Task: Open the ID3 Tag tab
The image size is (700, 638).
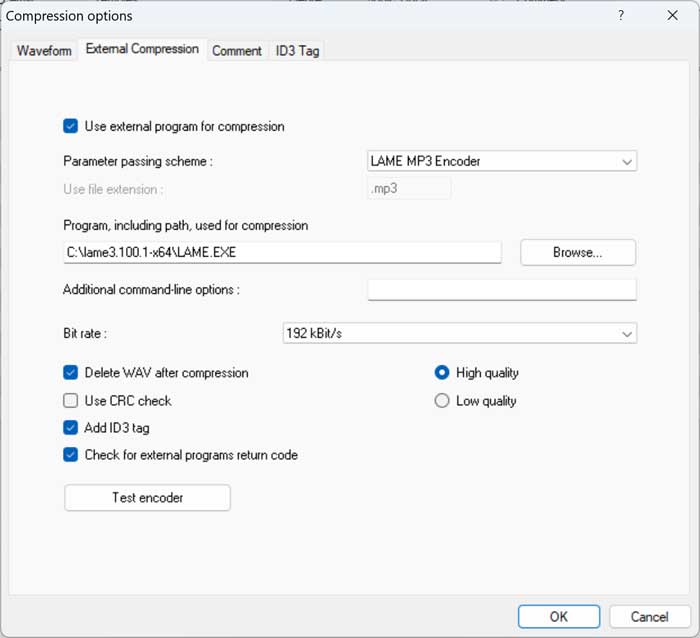Action: tap(297, 50)
